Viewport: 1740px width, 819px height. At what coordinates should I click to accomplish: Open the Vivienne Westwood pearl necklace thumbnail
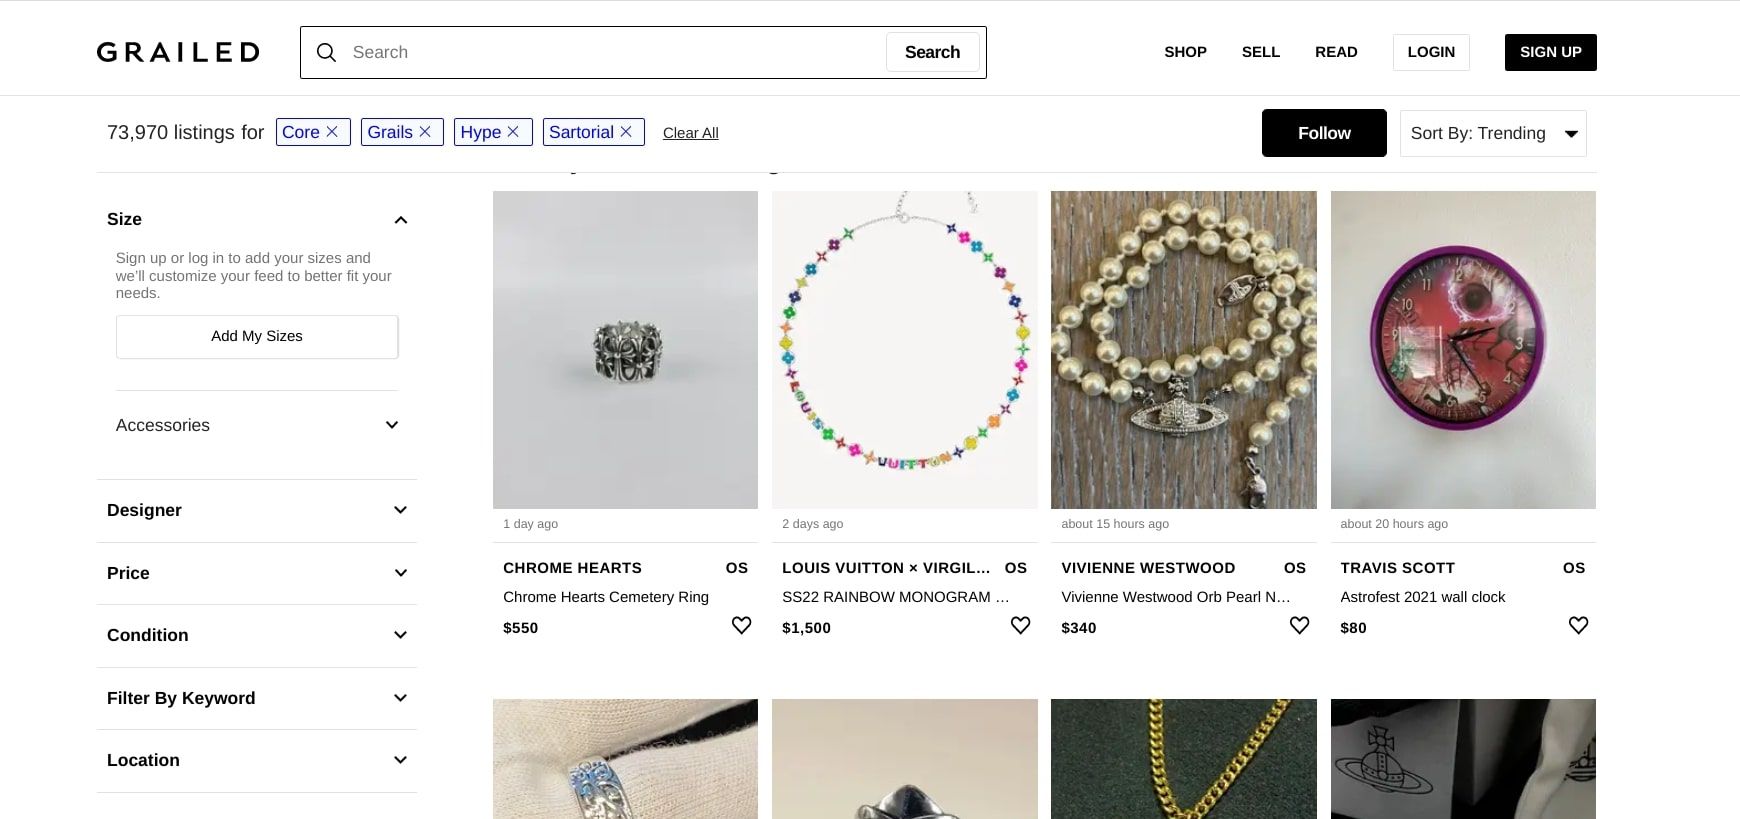(x=1183, y=349)
